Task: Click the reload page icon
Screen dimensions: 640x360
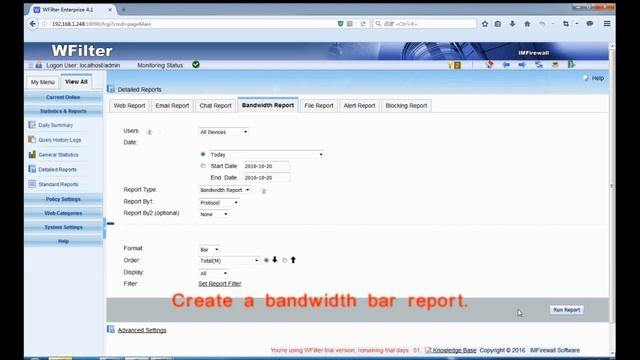Action: point(363,24)
